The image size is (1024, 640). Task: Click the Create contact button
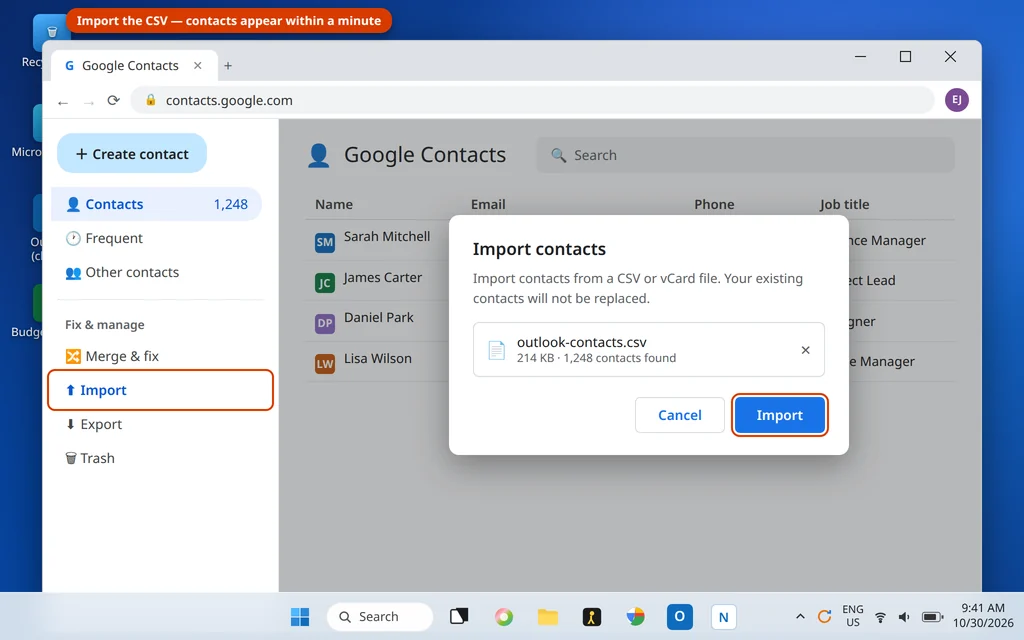pyautogui.click(x=132, y=153)
